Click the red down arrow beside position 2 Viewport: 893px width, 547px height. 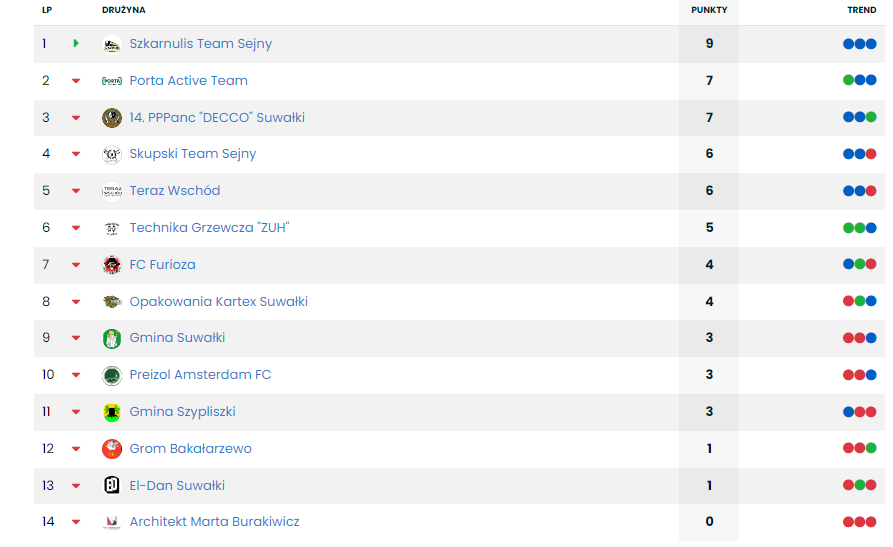point(76,81)
